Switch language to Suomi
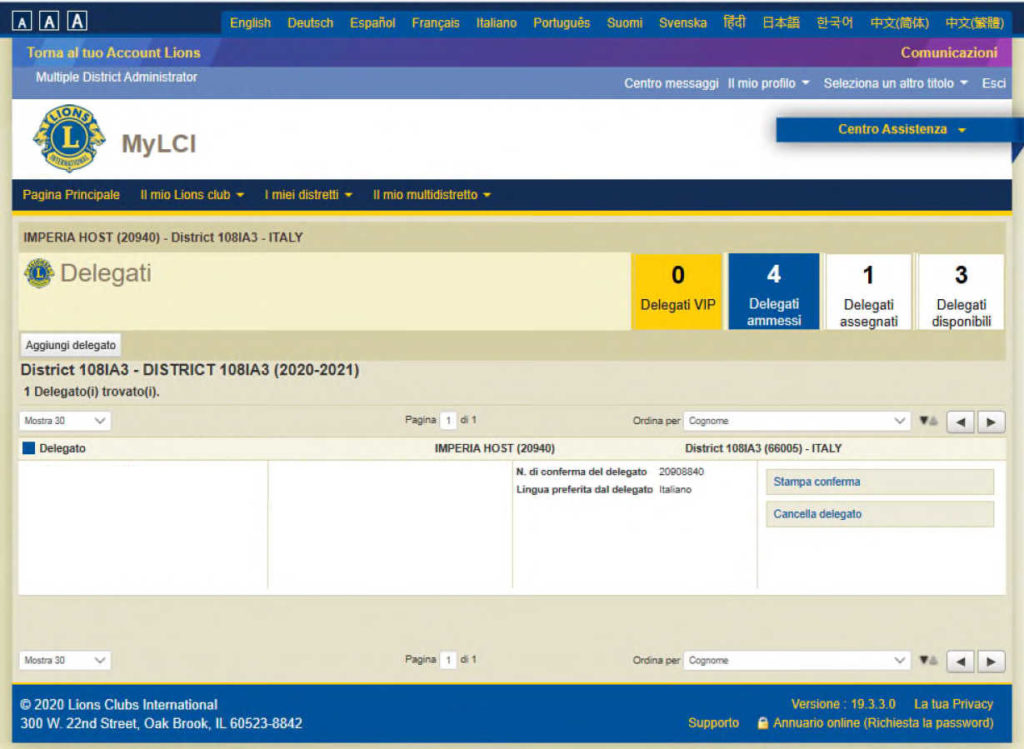 point(624,23)
